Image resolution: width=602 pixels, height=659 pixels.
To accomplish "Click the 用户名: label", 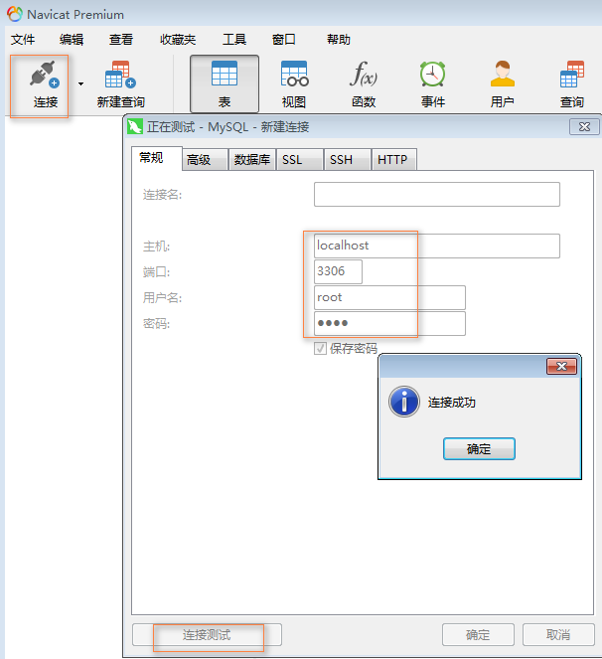I will coord(162,298).
